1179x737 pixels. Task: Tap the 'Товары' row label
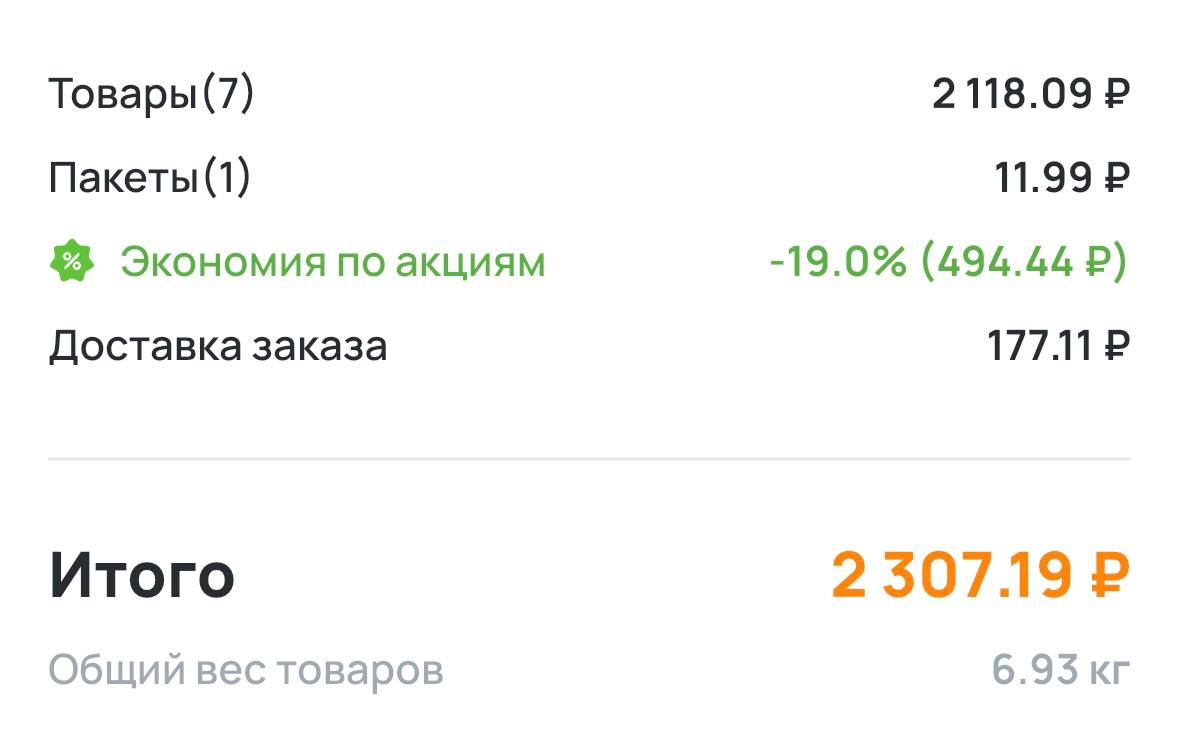click(122, 95)
